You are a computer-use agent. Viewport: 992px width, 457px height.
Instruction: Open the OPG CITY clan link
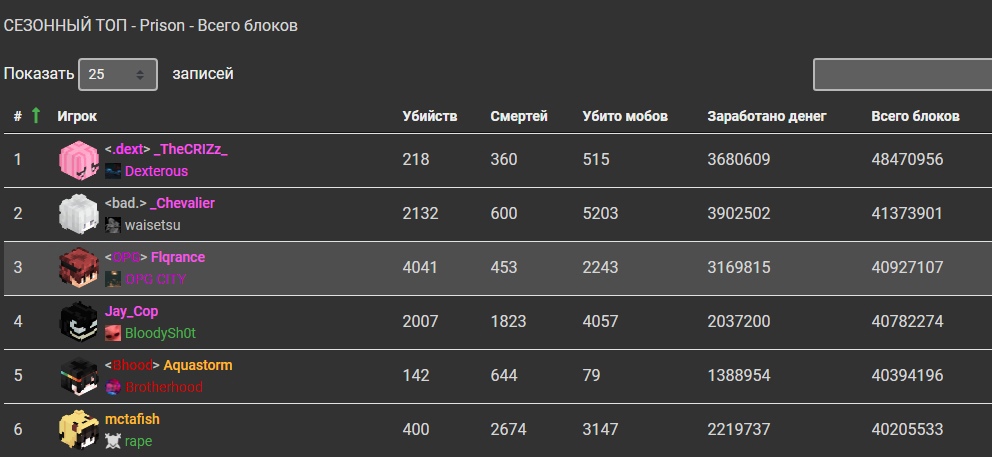[x=156, y=279]
